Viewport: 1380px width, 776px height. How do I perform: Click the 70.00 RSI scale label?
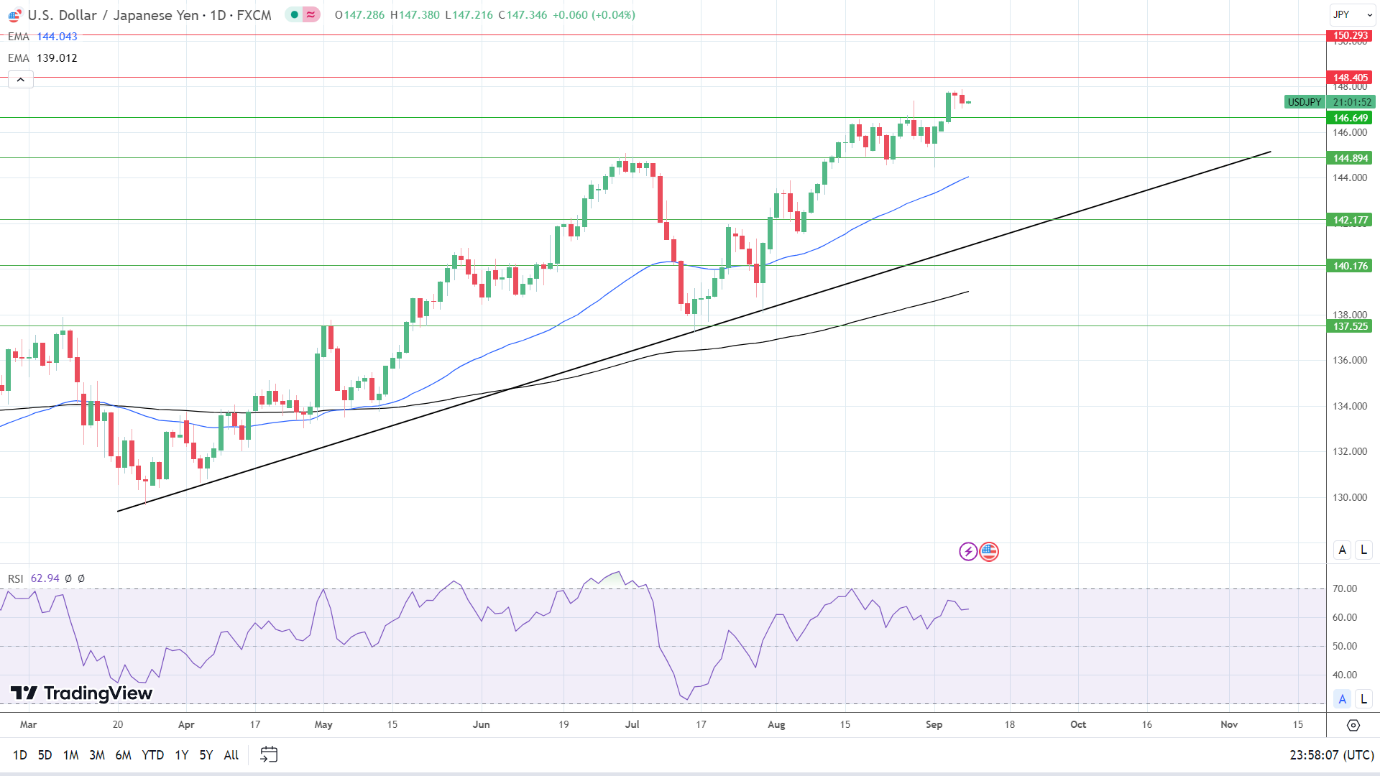1344,589
